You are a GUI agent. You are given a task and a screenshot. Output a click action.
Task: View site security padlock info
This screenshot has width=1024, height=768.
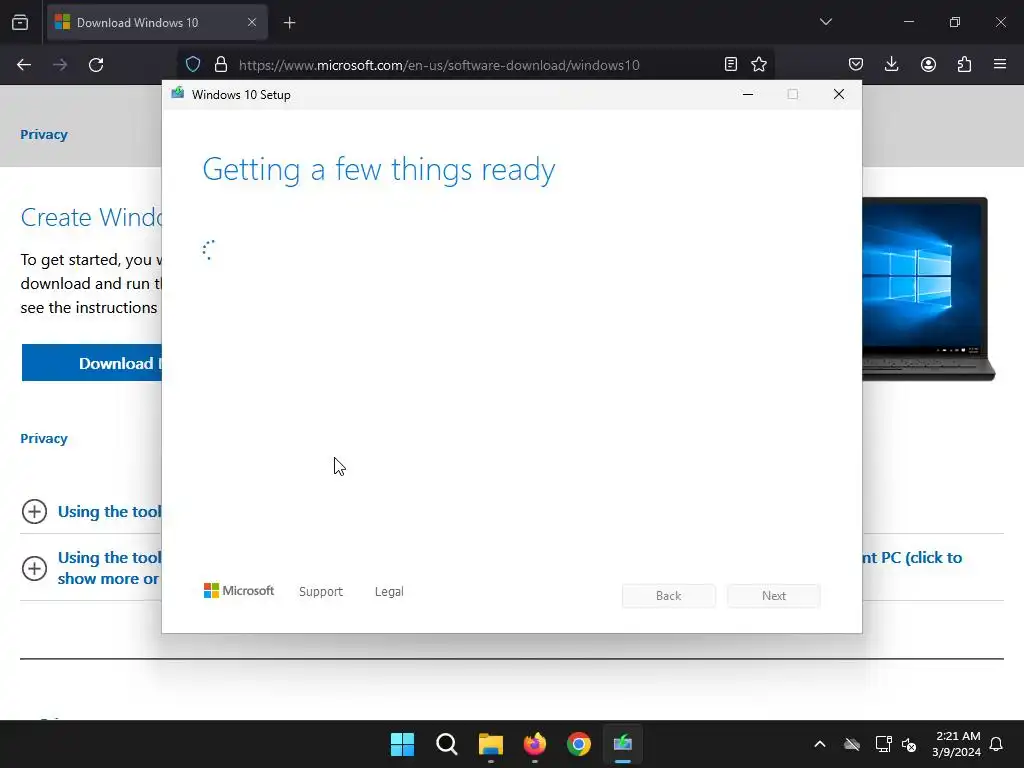tap(221, 64)
